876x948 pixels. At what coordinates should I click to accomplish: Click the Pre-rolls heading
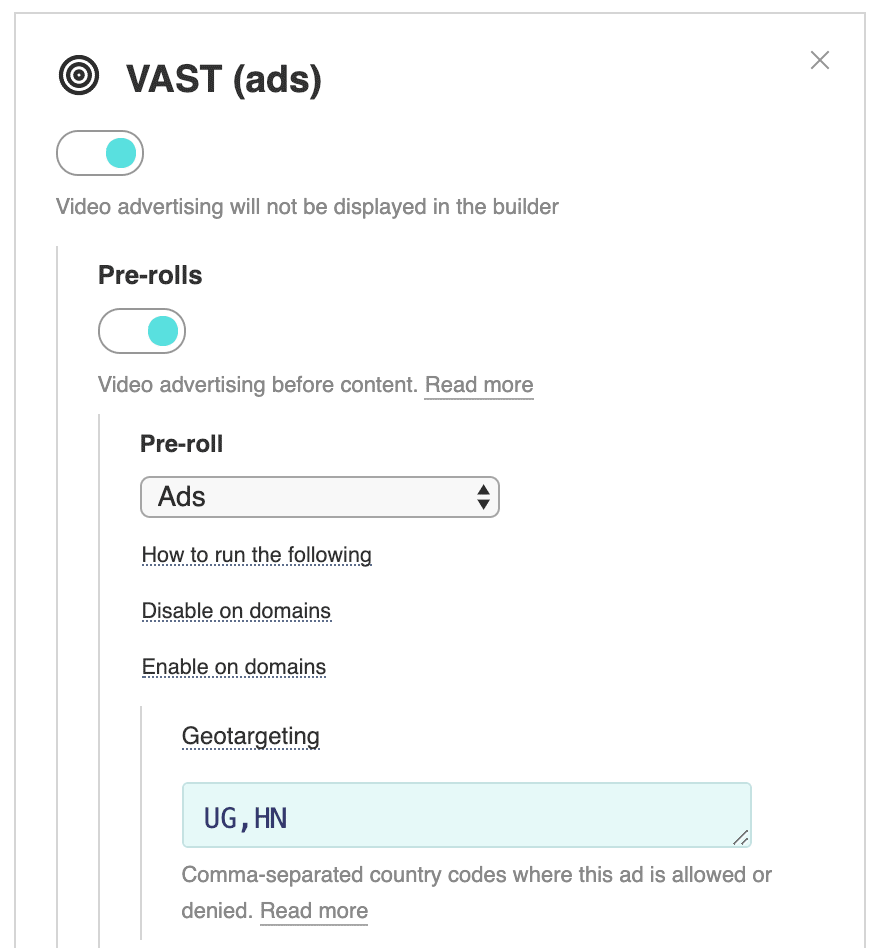pos(150,275)
